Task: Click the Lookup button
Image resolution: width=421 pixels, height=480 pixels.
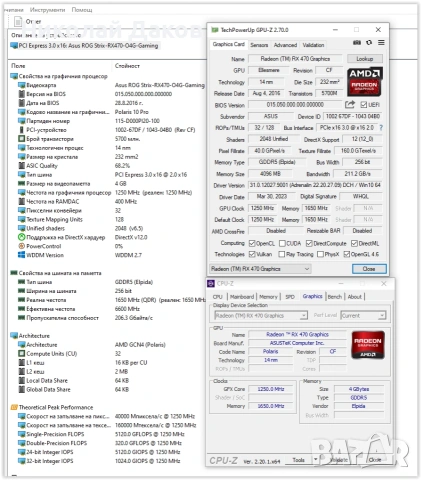Action: pyautogui.click(x=365, y=59)
